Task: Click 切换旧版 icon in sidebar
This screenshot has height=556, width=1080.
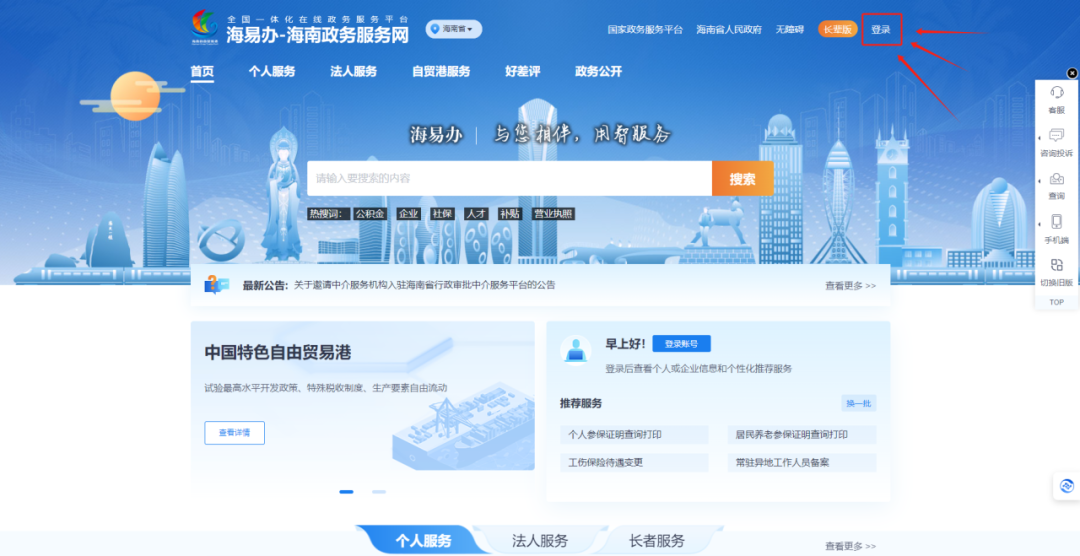Action: pos(1057,265)
